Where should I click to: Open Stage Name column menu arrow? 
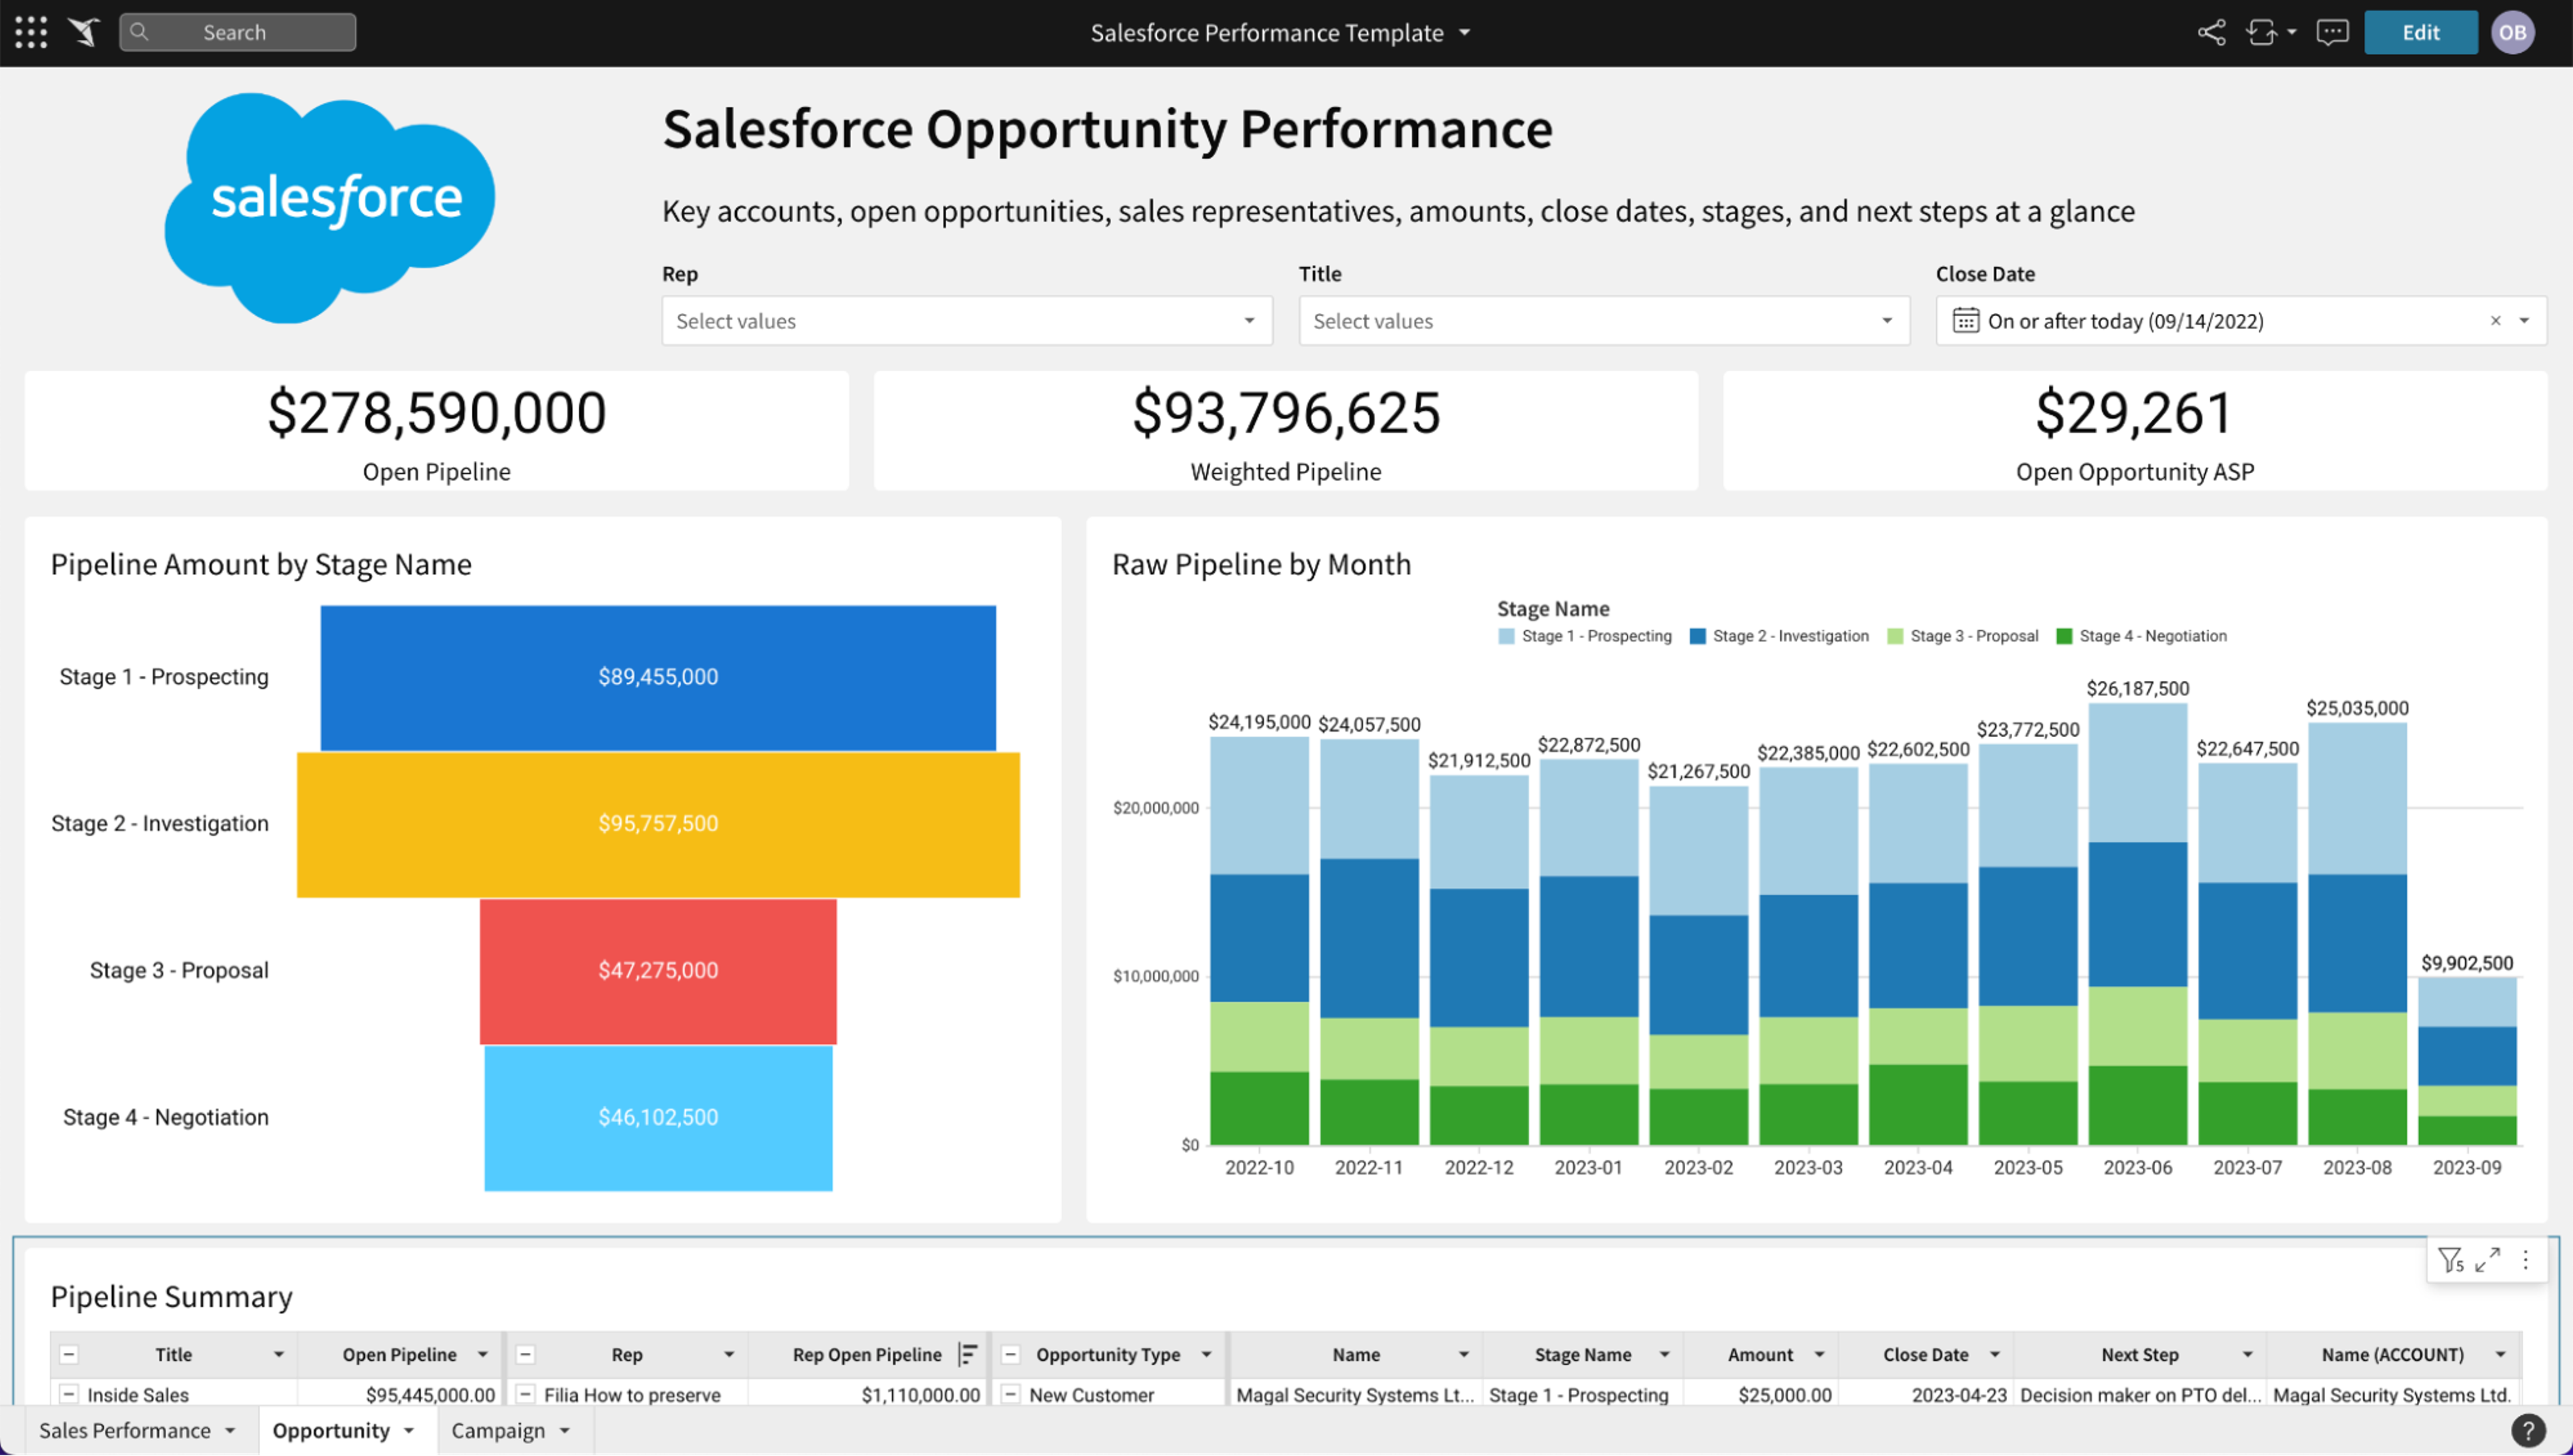[x=1664, y=1354]
